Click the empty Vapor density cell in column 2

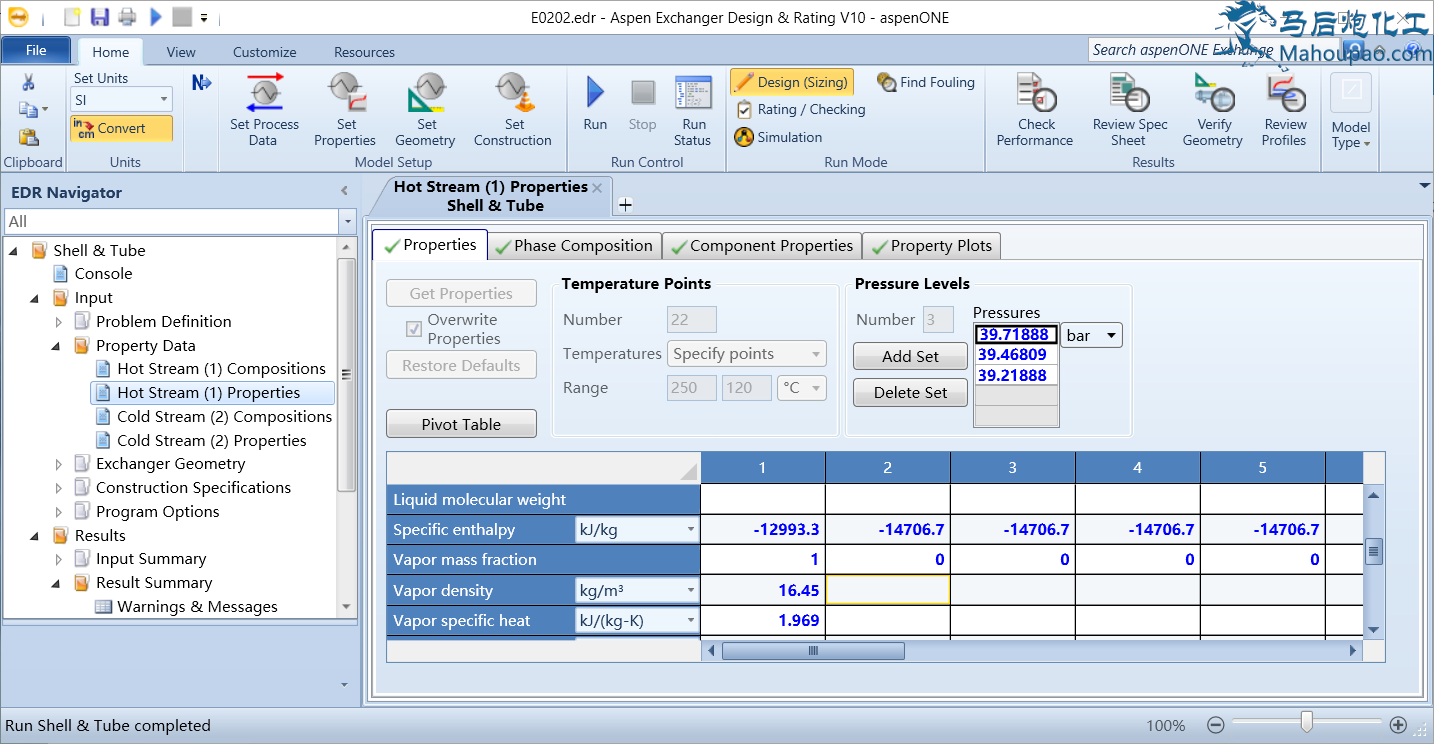888,591
